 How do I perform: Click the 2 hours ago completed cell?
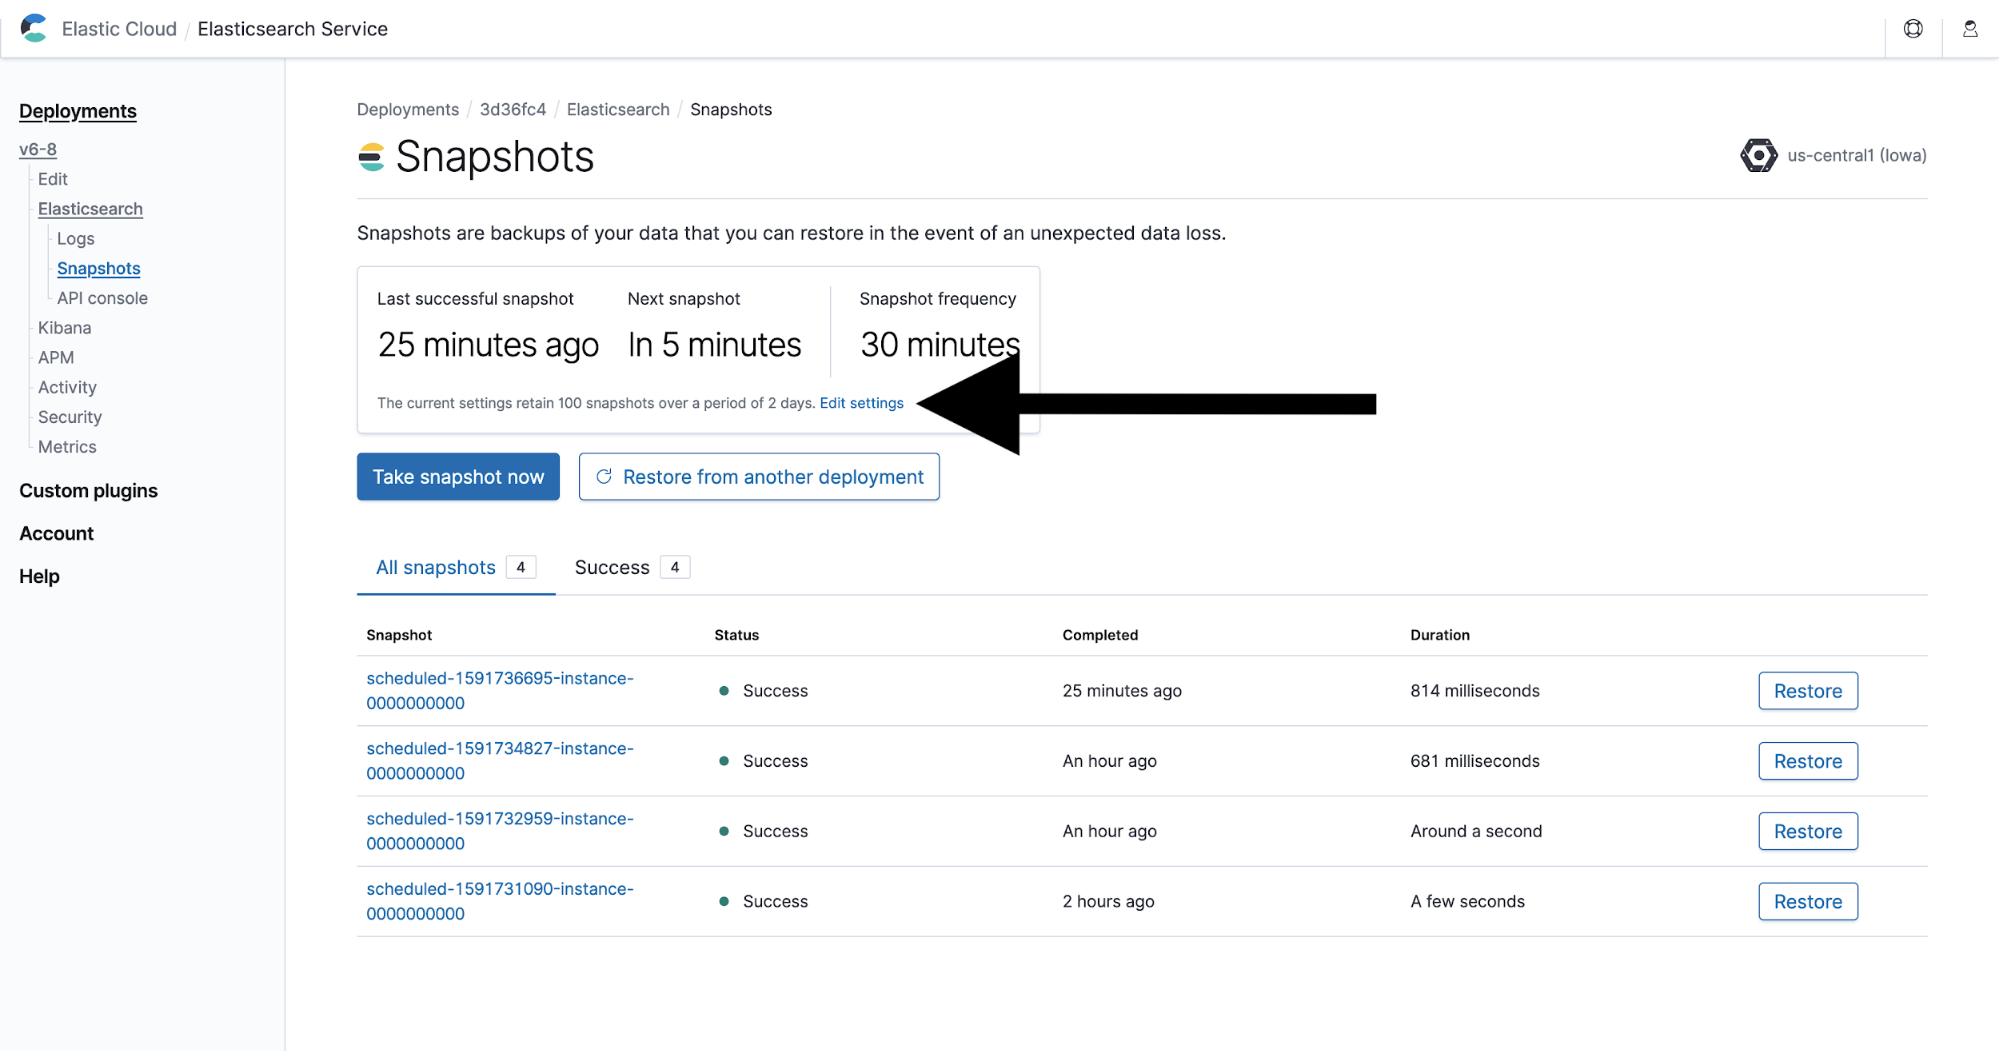1108,901
